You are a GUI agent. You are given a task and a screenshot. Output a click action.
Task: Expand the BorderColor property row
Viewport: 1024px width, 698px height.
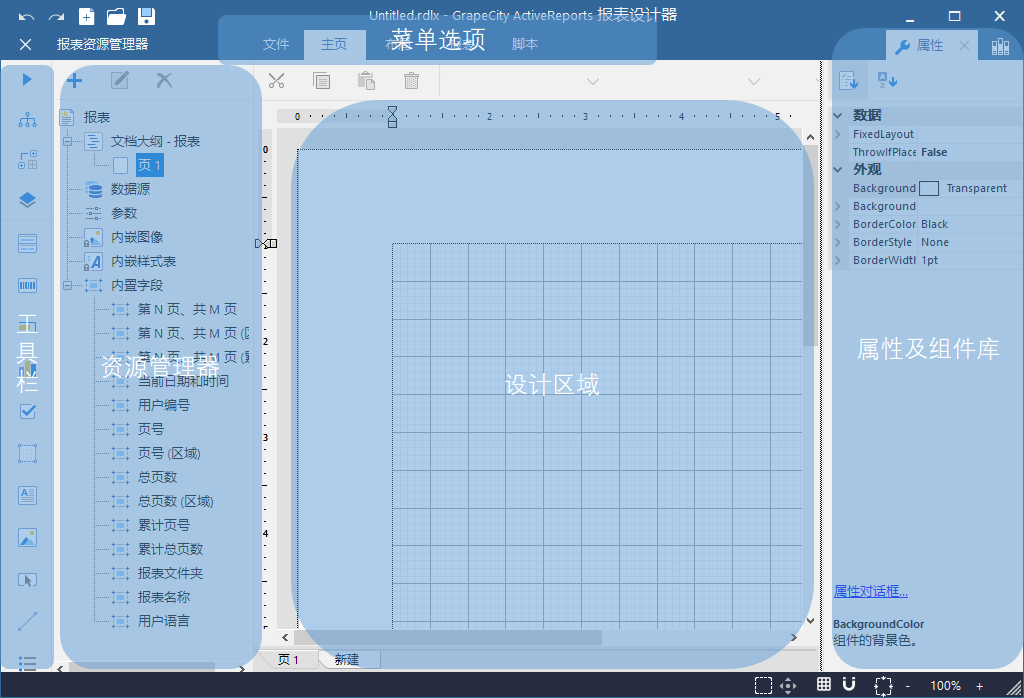[x=838, y=224]
